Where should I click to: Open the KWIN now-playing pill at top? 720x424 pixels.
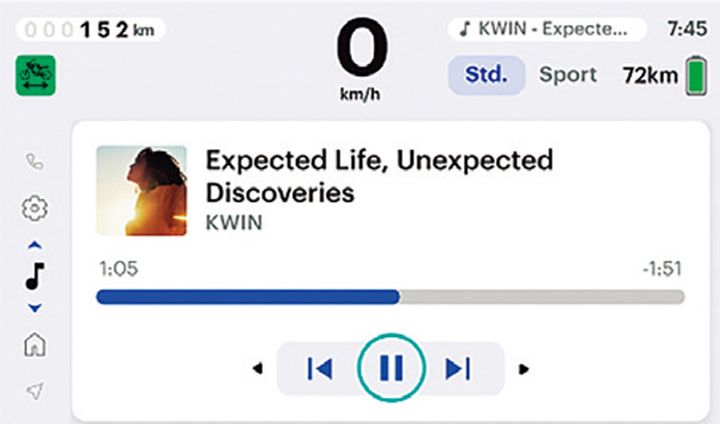click(x=546, y=29)
